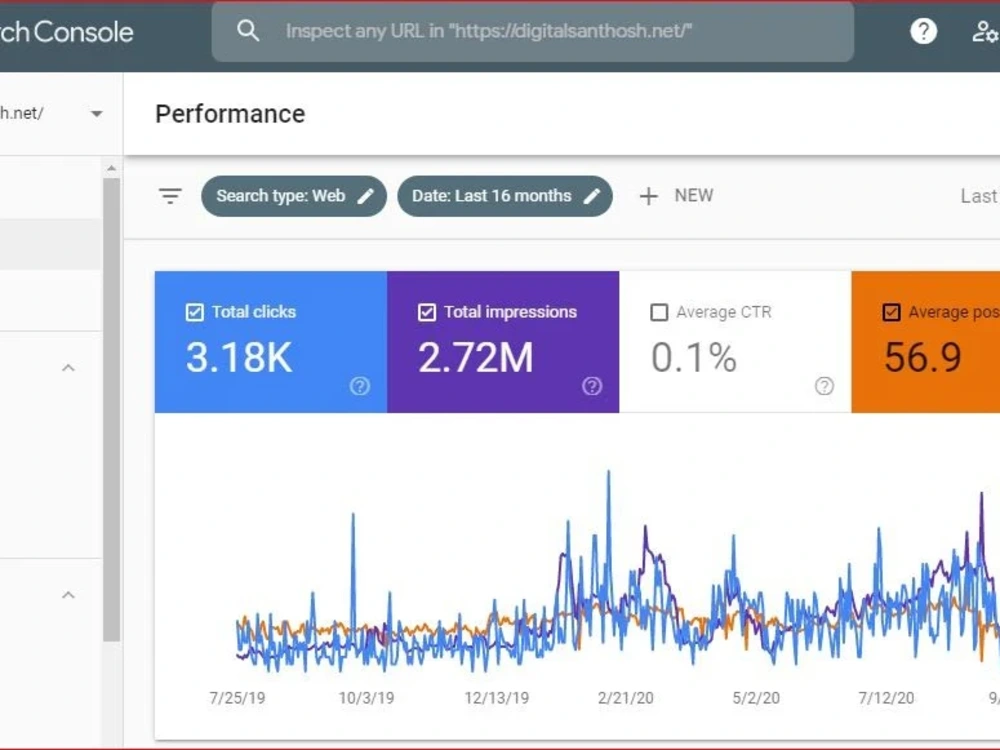Open users and settings icon

(985, 31)
